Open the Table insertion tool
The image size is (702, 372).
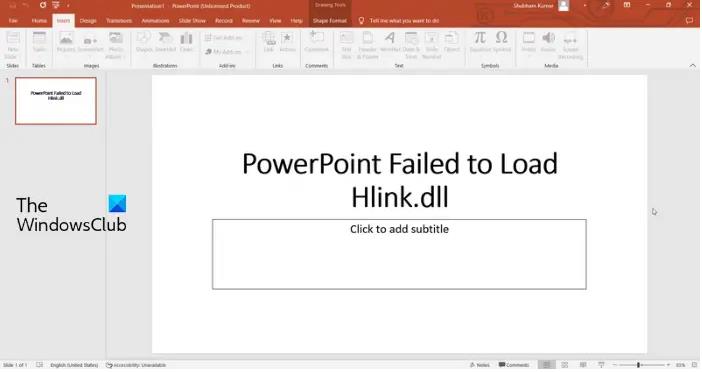click(39, 43)
